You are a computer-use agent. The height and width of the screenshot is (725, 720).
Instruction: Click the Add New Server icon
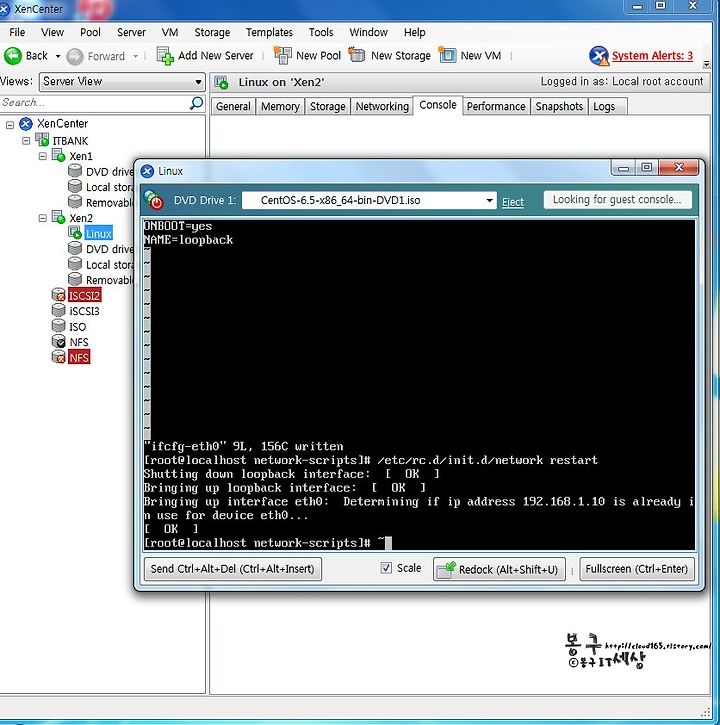(165, 56)
